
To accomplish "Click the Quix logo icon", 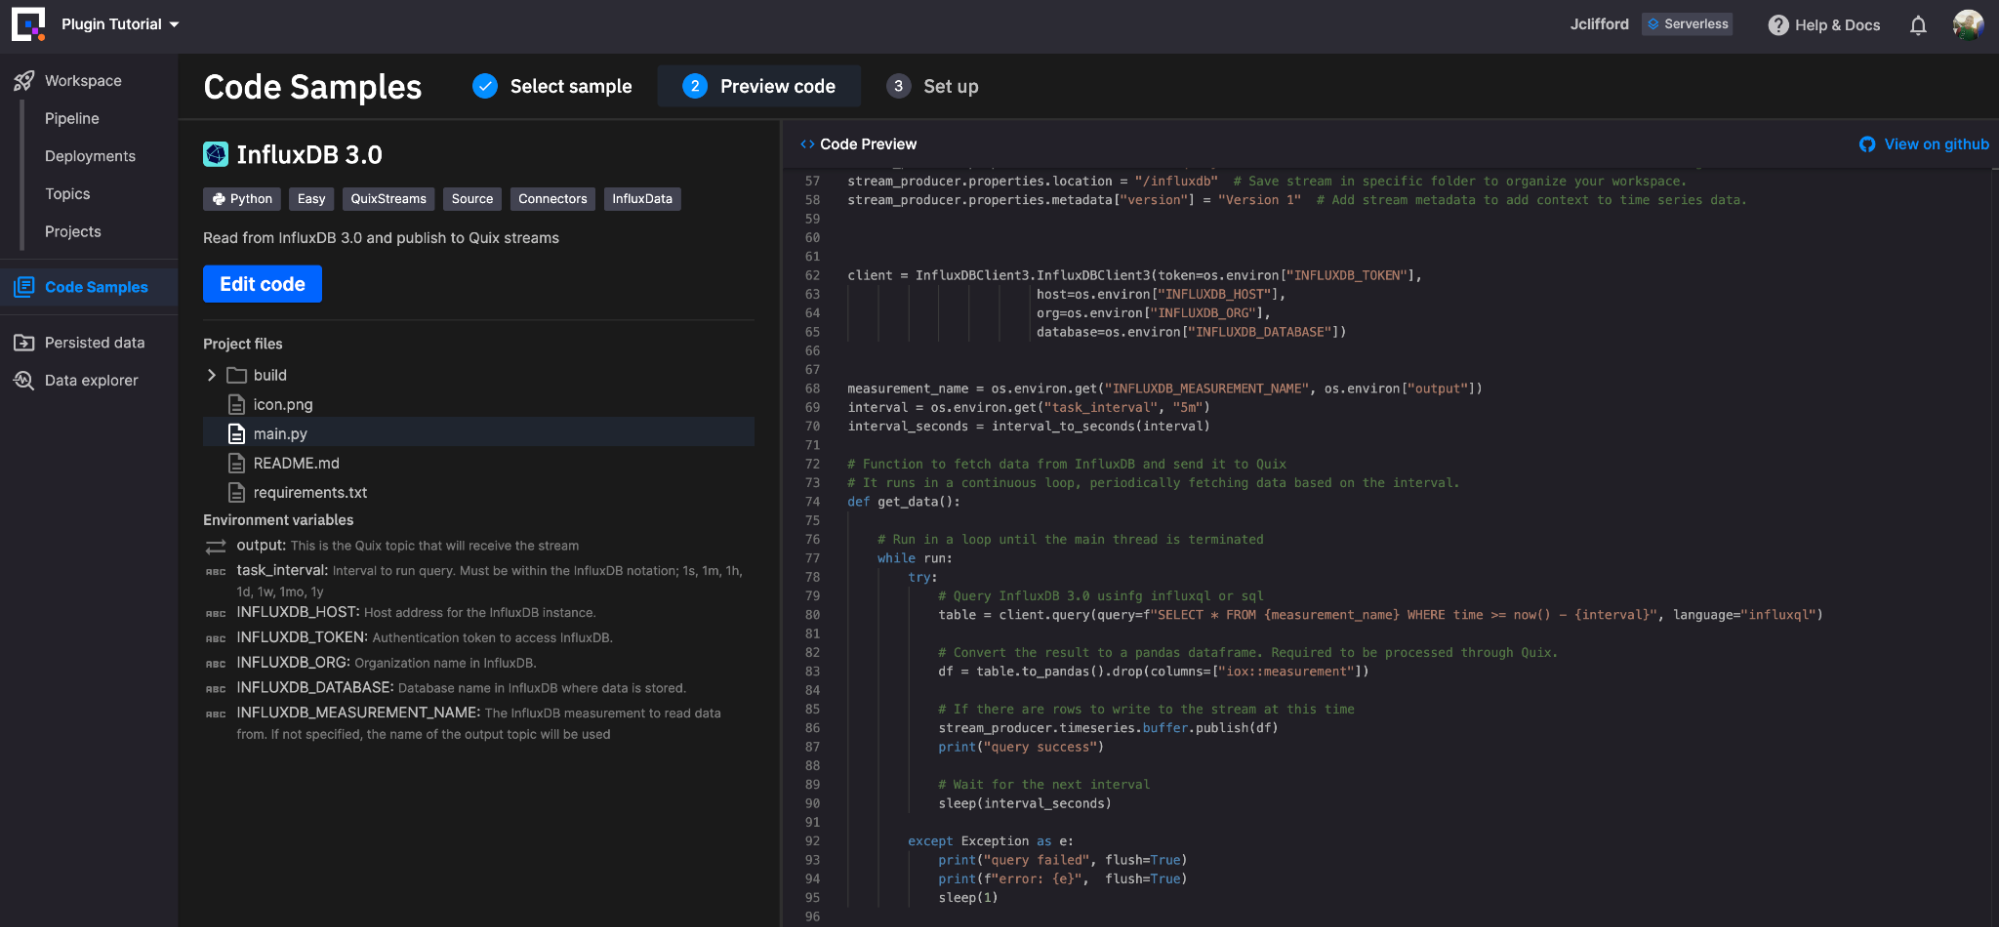I will (x=28, y=24).
